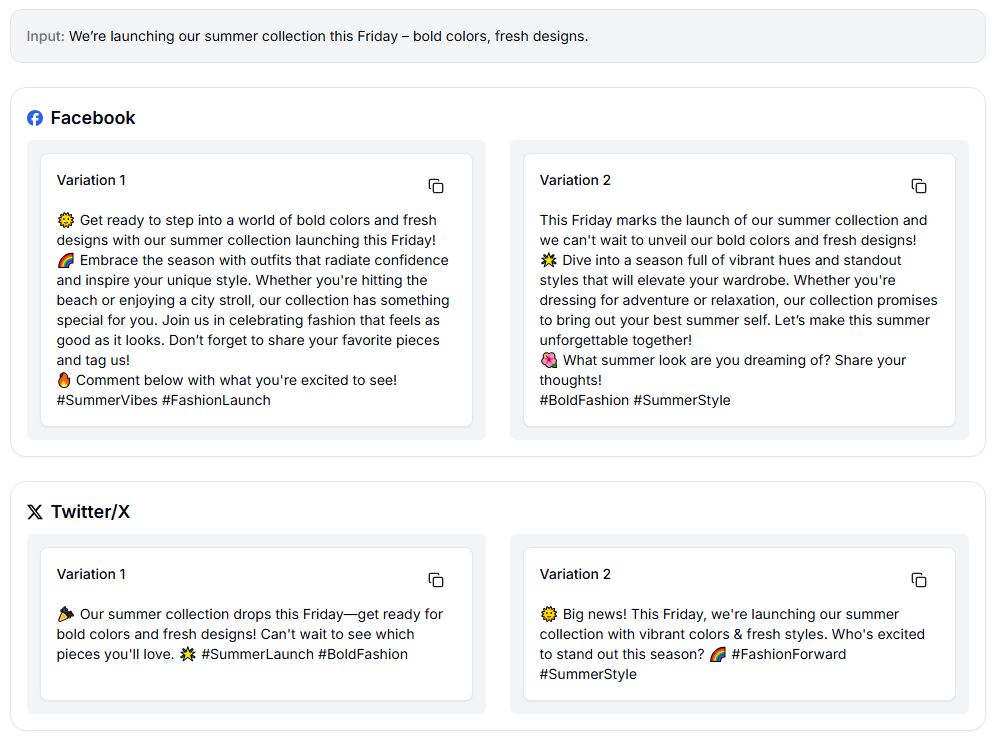Click hashtag #BoldFashion in Facebook Variation 2

coord(584,400)
